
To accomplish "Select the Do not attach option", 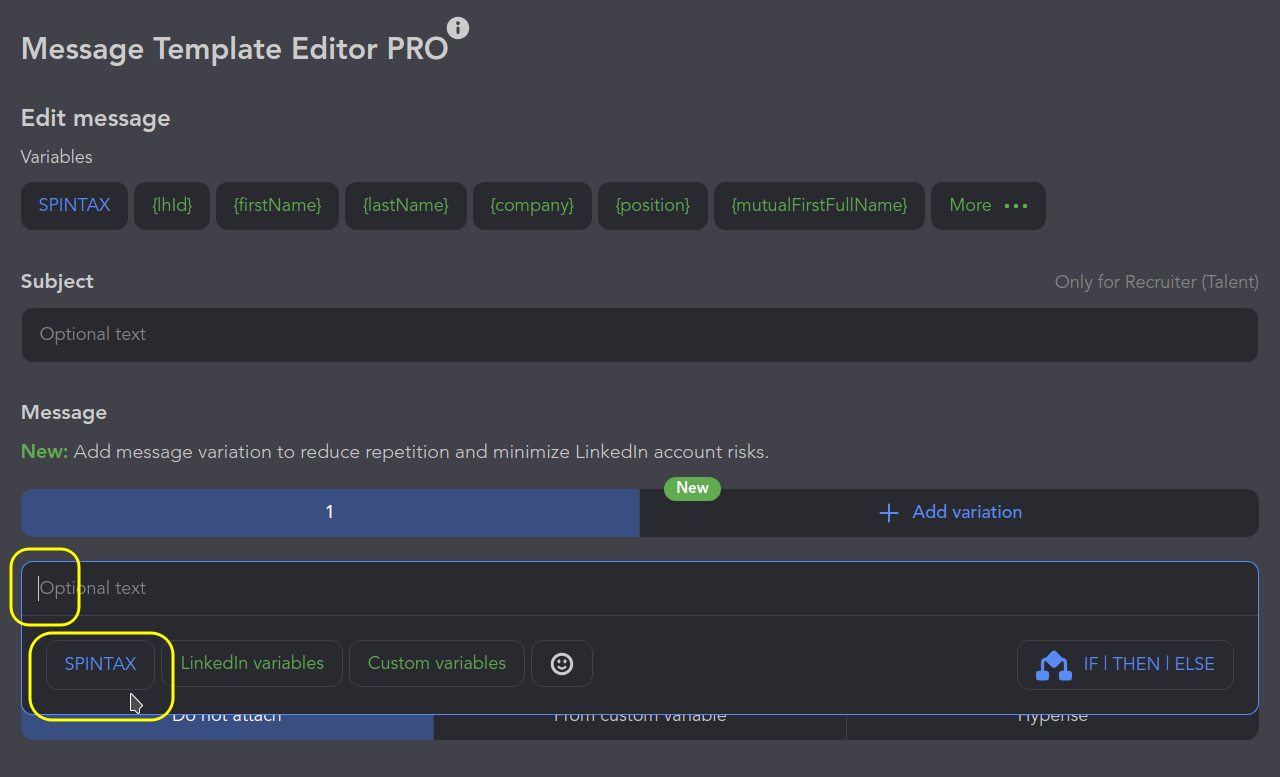I will (x=227, y=726).
